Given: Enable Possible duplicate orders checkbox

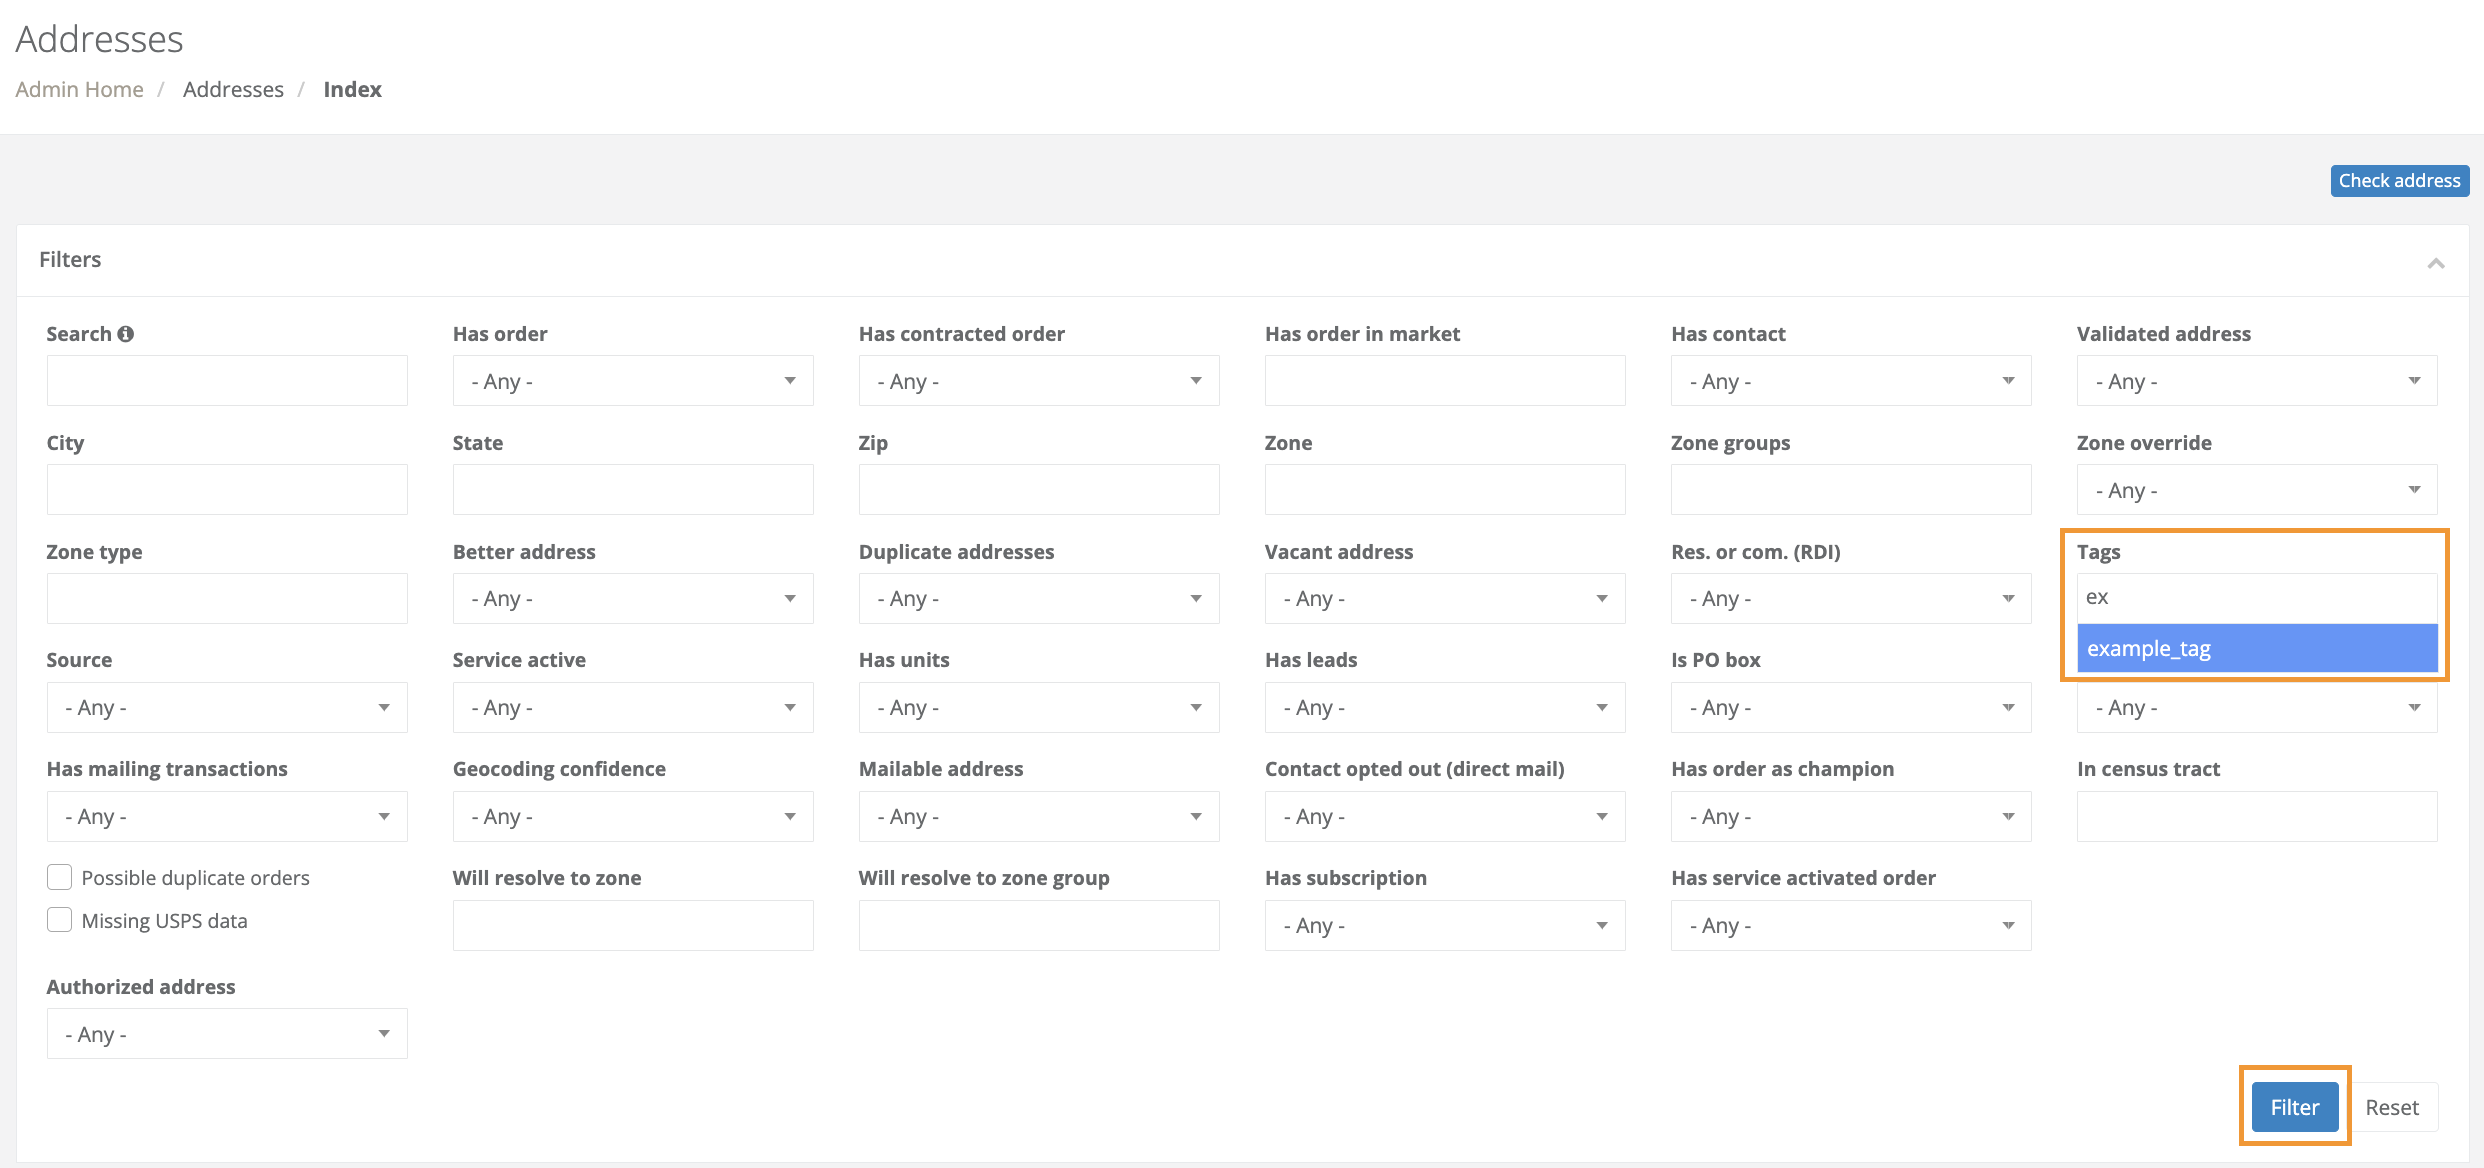Looking at the screenshot, I should 60,877.
